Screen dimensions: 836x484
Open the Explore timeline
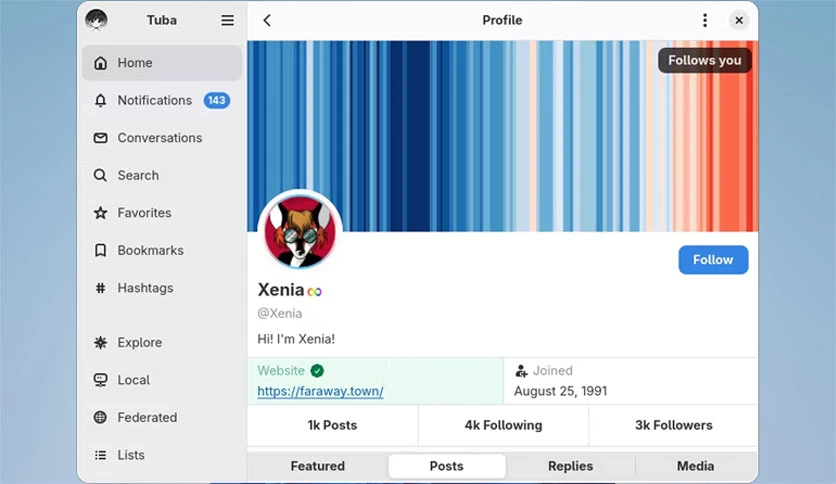coord(162,342)
